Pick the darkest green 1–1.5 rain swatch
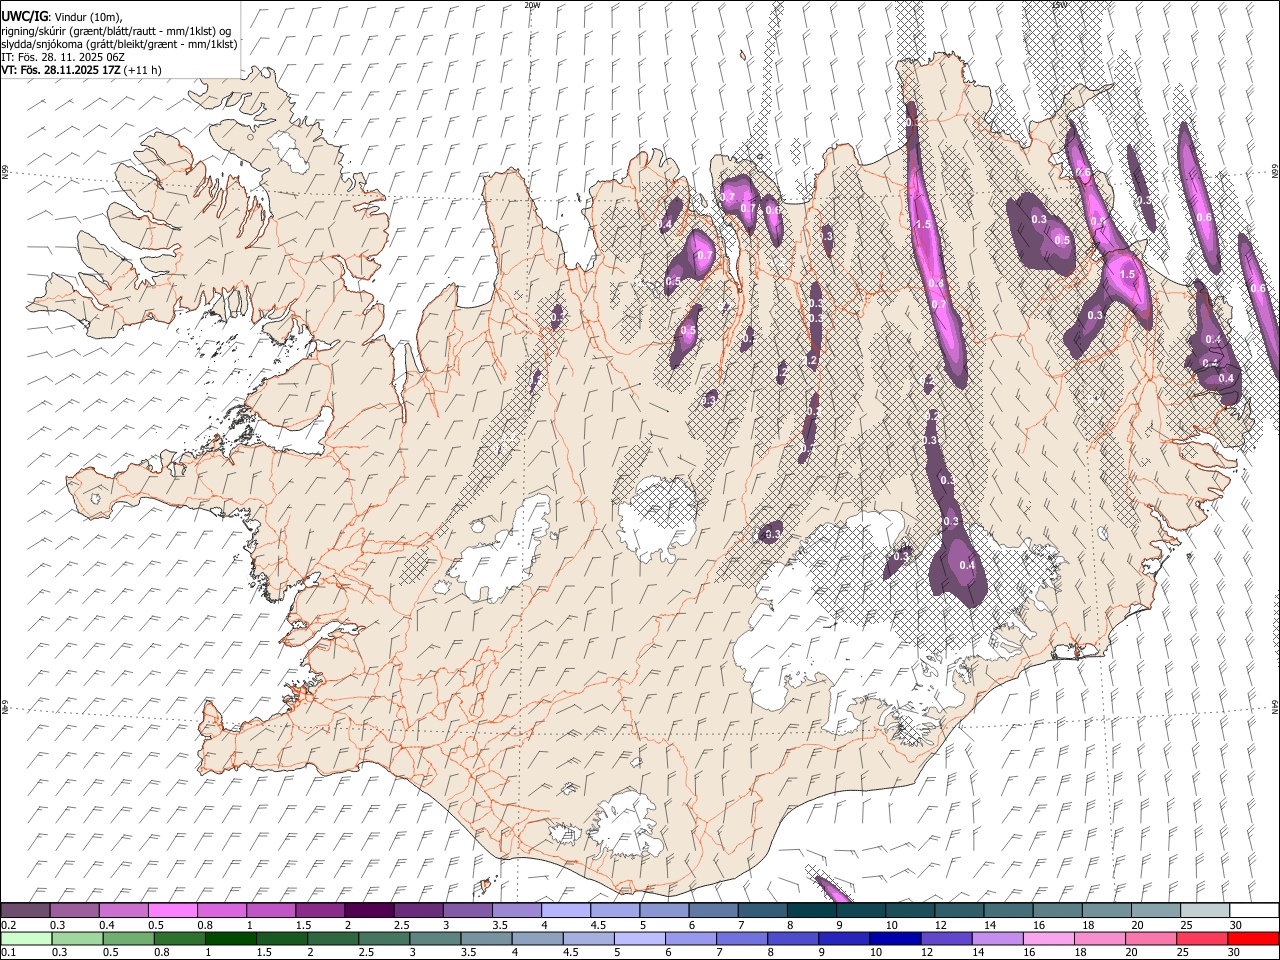The image size is (1280, 960). tap(230, 939)
